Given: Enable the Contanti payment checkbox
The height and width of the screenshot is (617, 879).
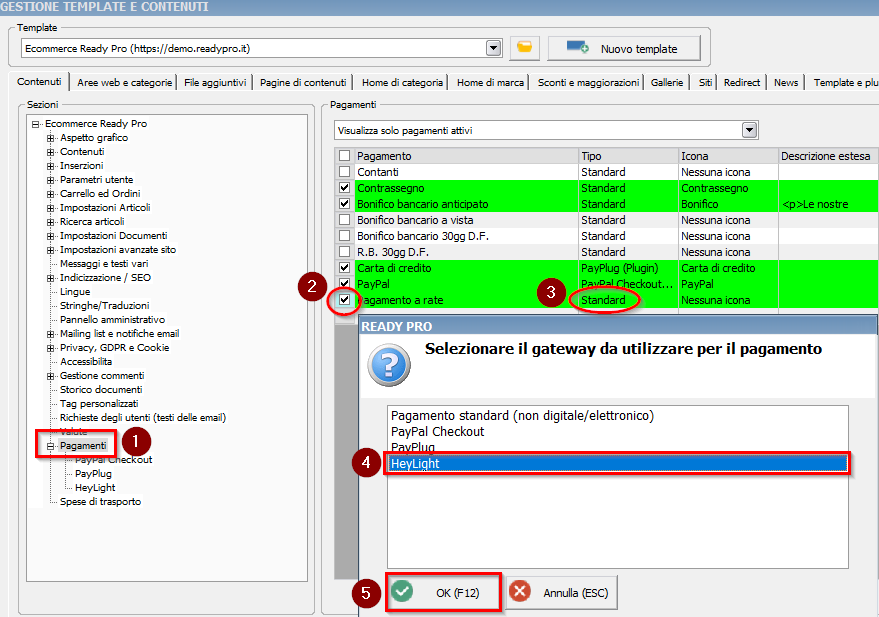Looking at the screenshot, I should (345, 171).
